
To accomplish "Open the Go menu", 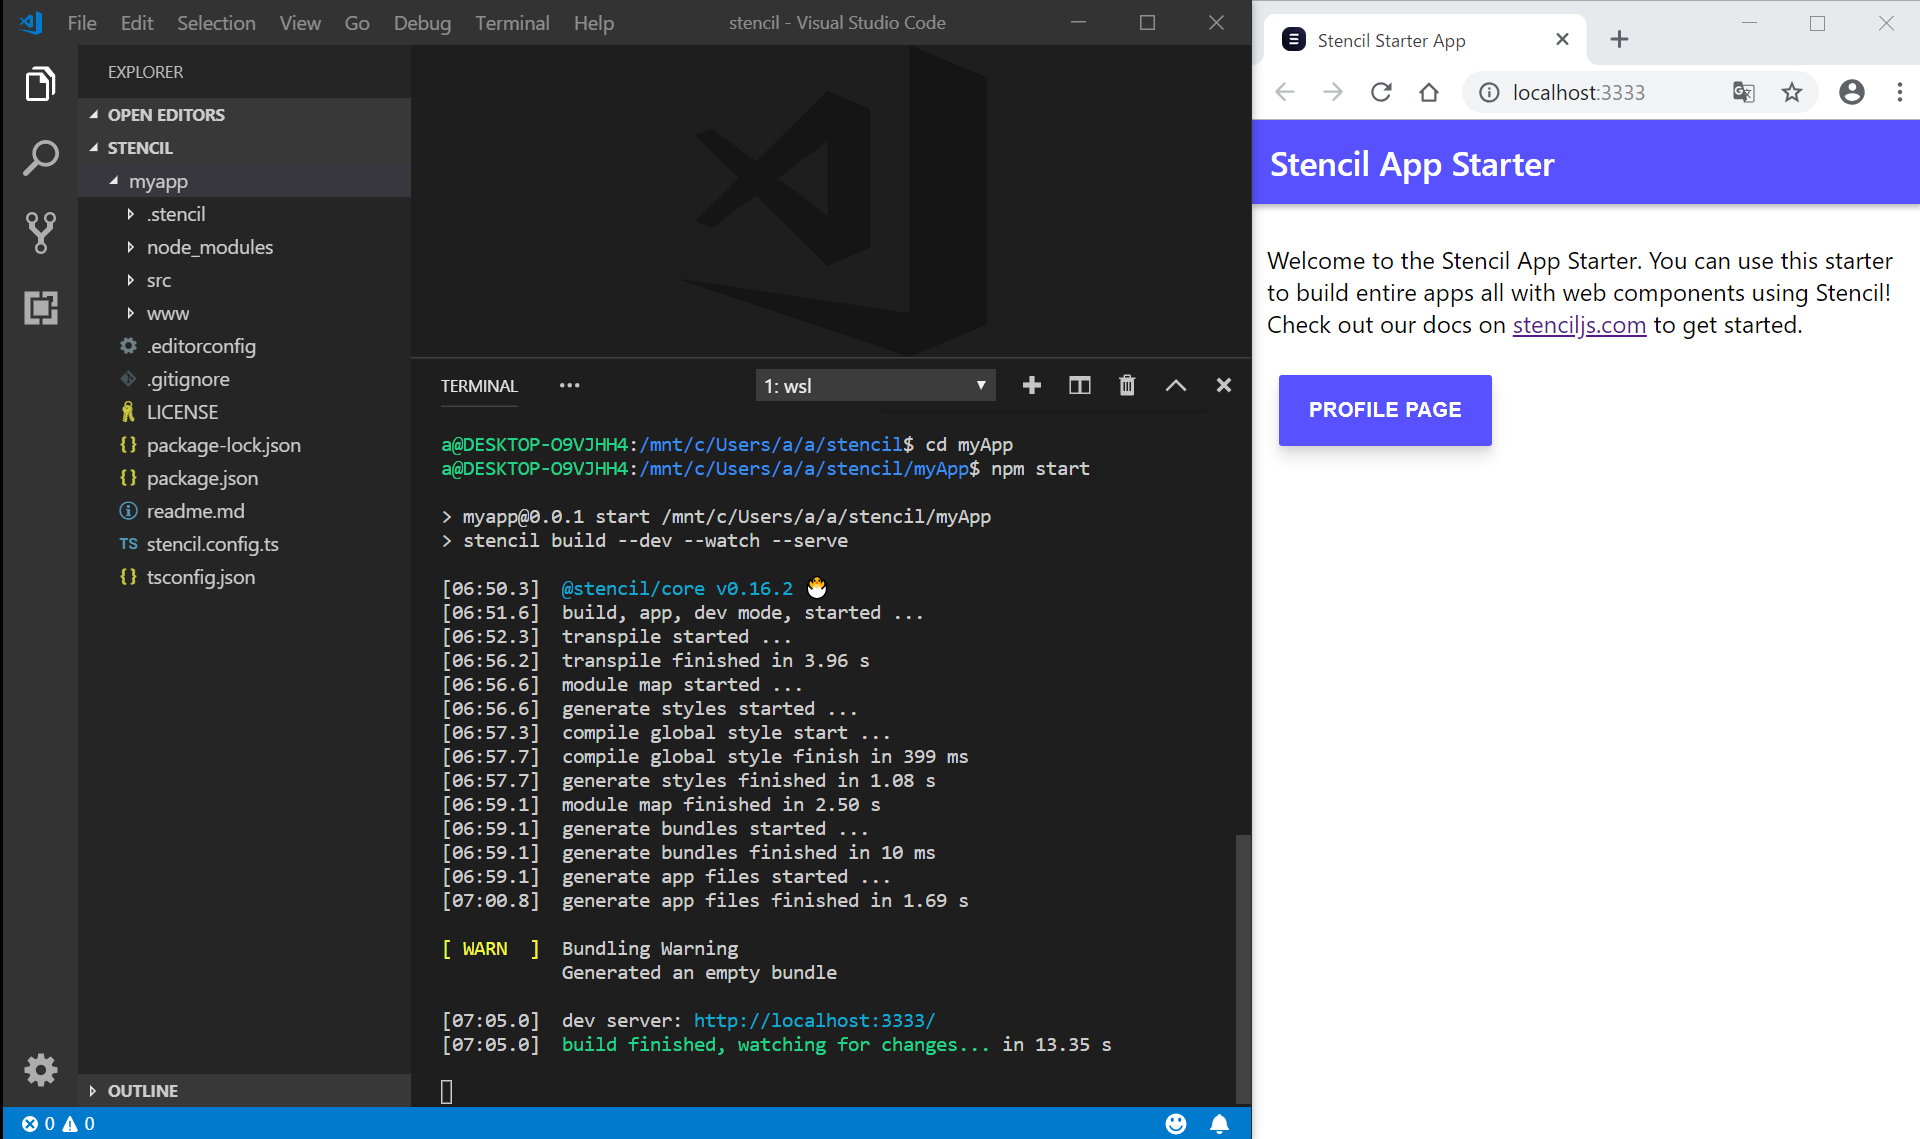I will [x=357, y=22].
